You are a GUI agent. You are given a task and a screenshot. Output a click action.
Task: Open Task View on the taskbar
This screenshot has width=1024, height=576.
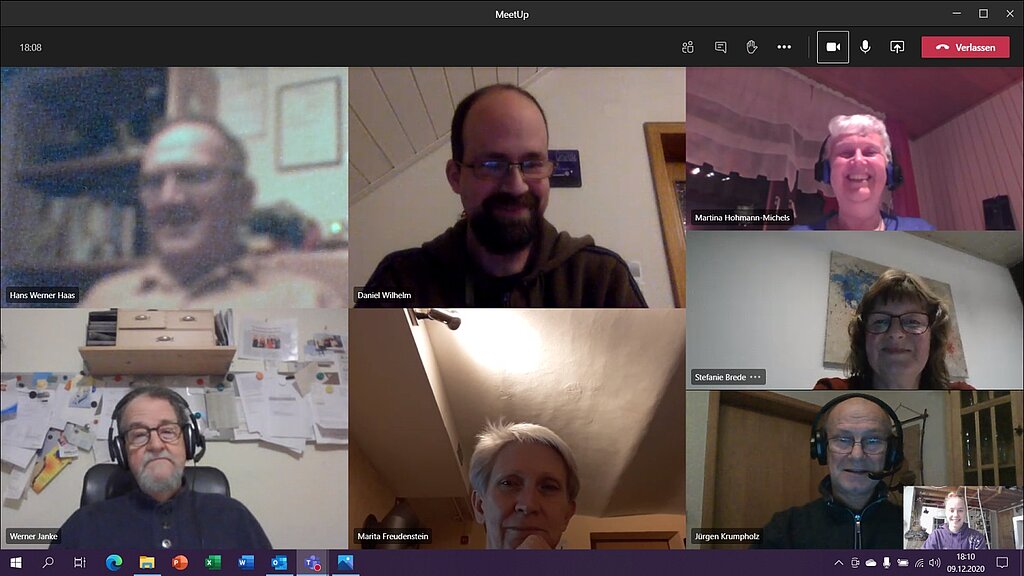click(x=80, y=563)
